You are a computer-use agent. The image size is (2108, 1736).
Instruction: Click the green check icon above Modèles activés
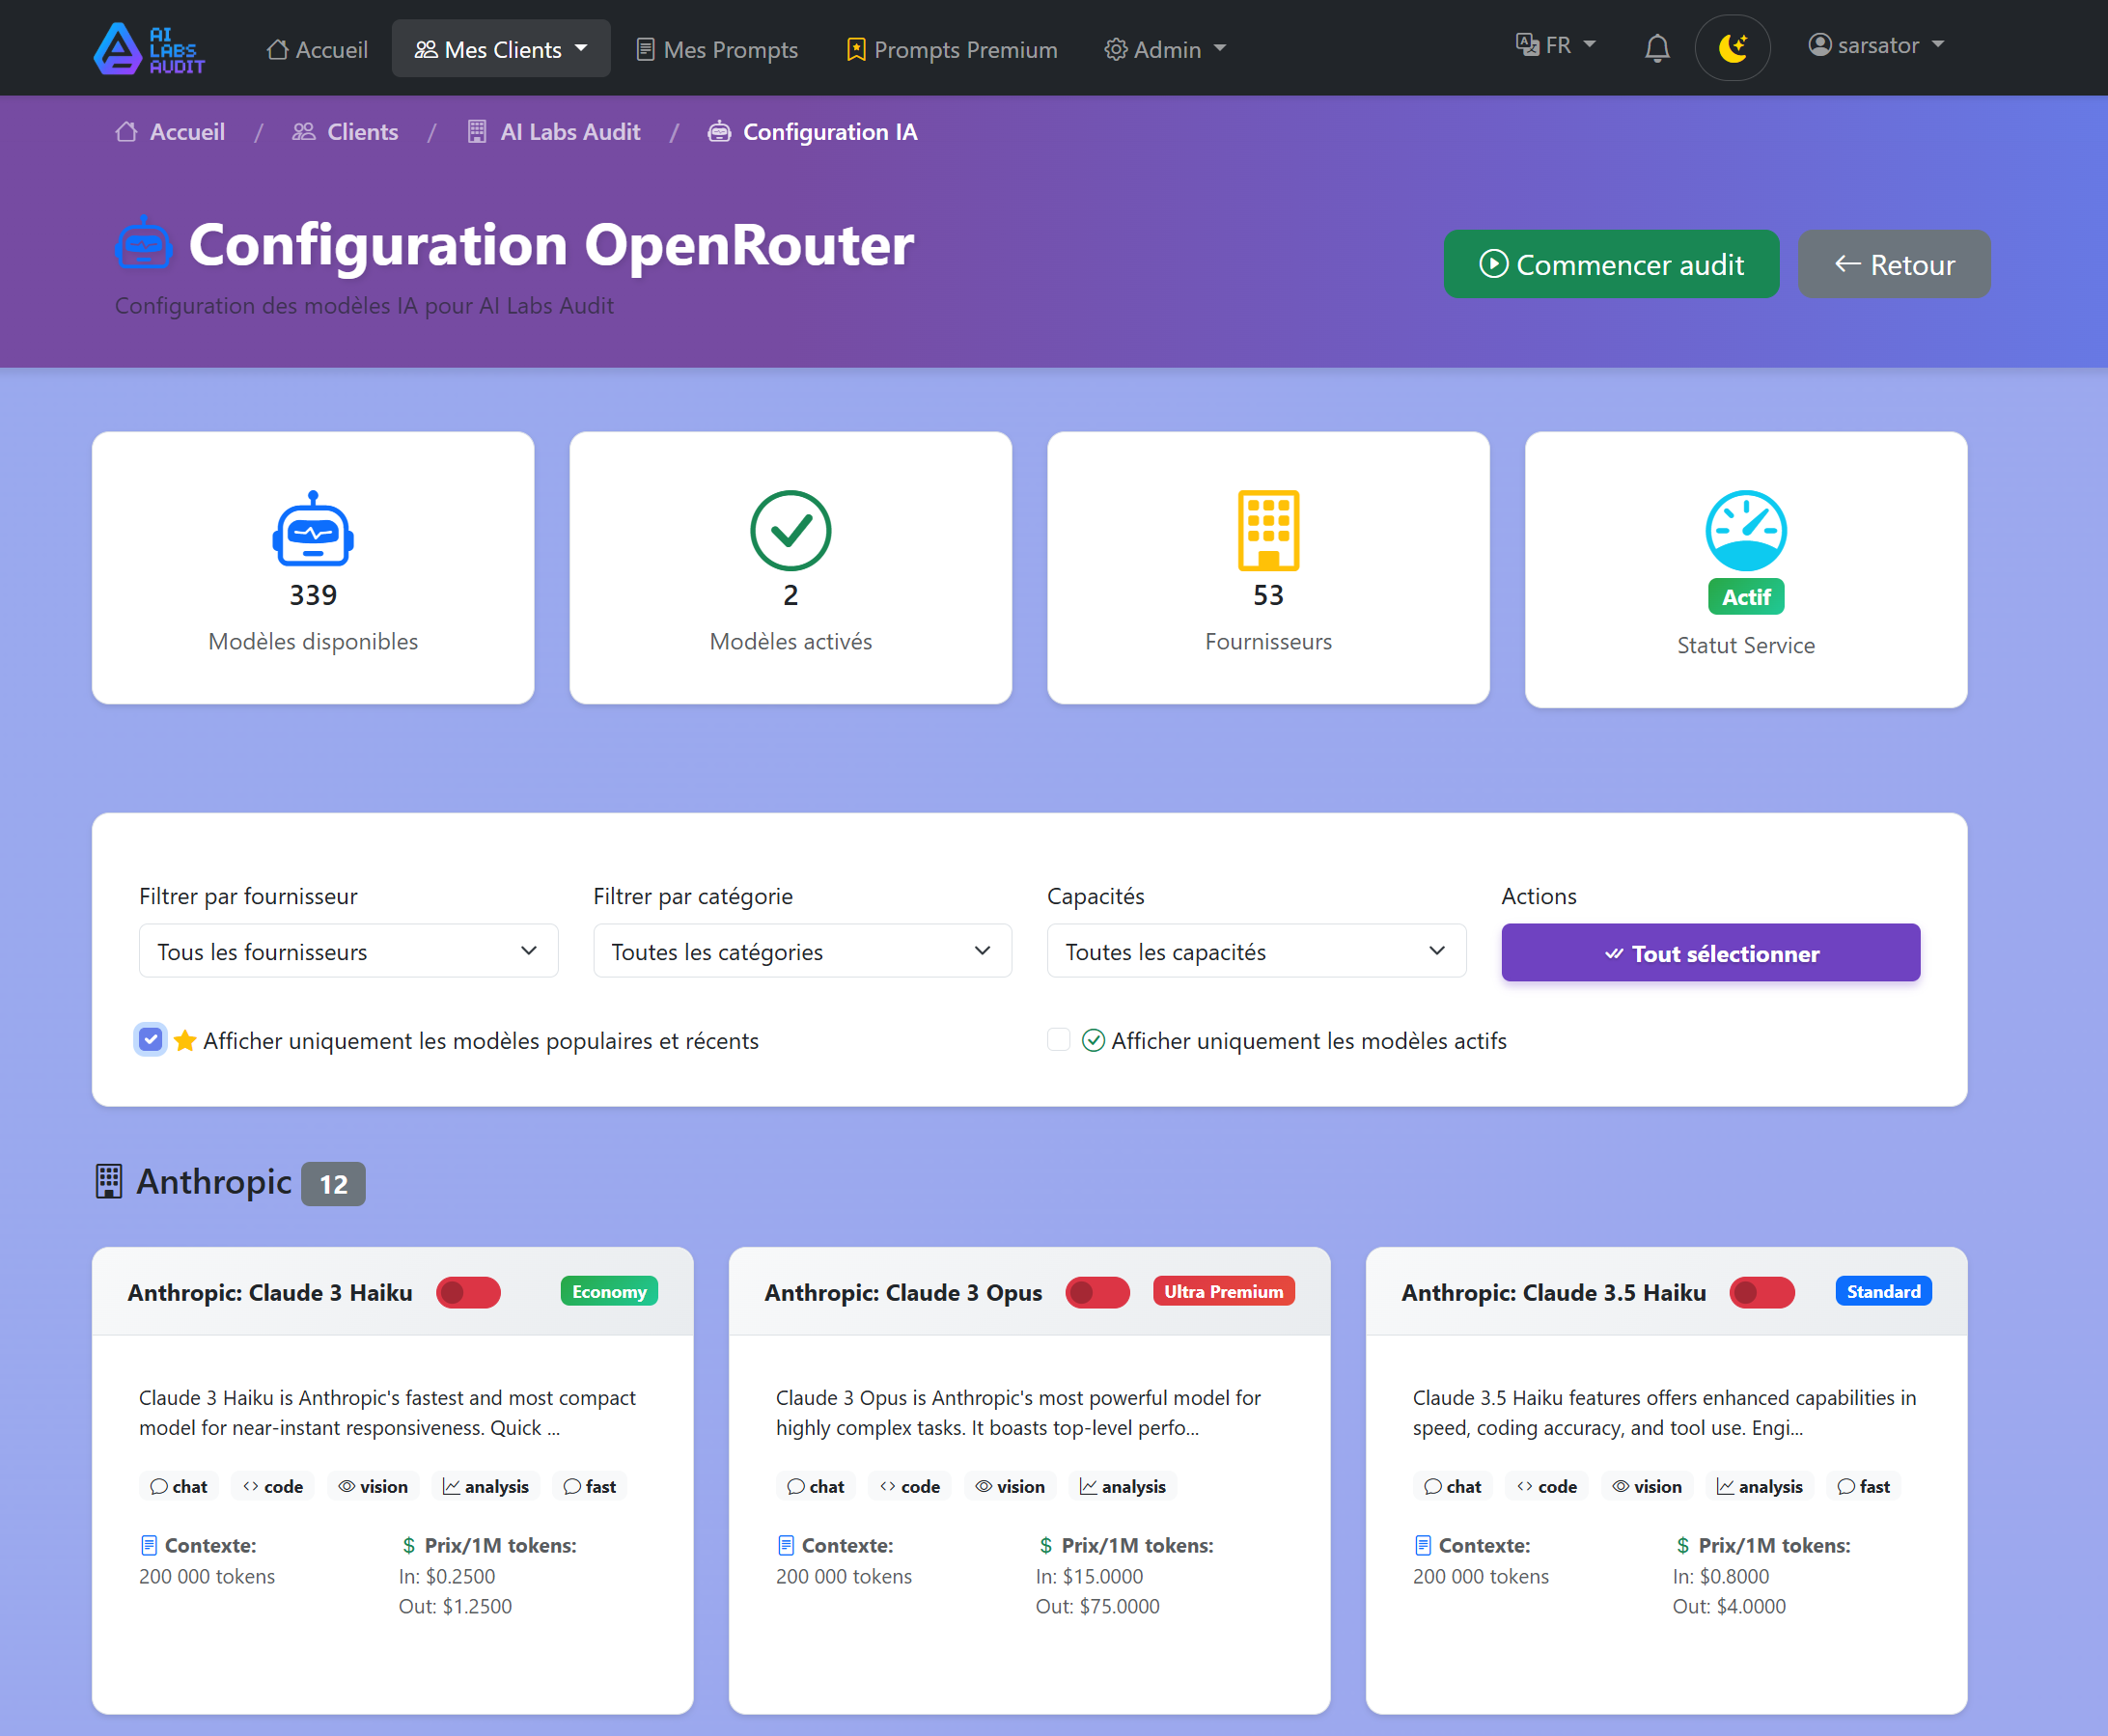pos(790,531)
